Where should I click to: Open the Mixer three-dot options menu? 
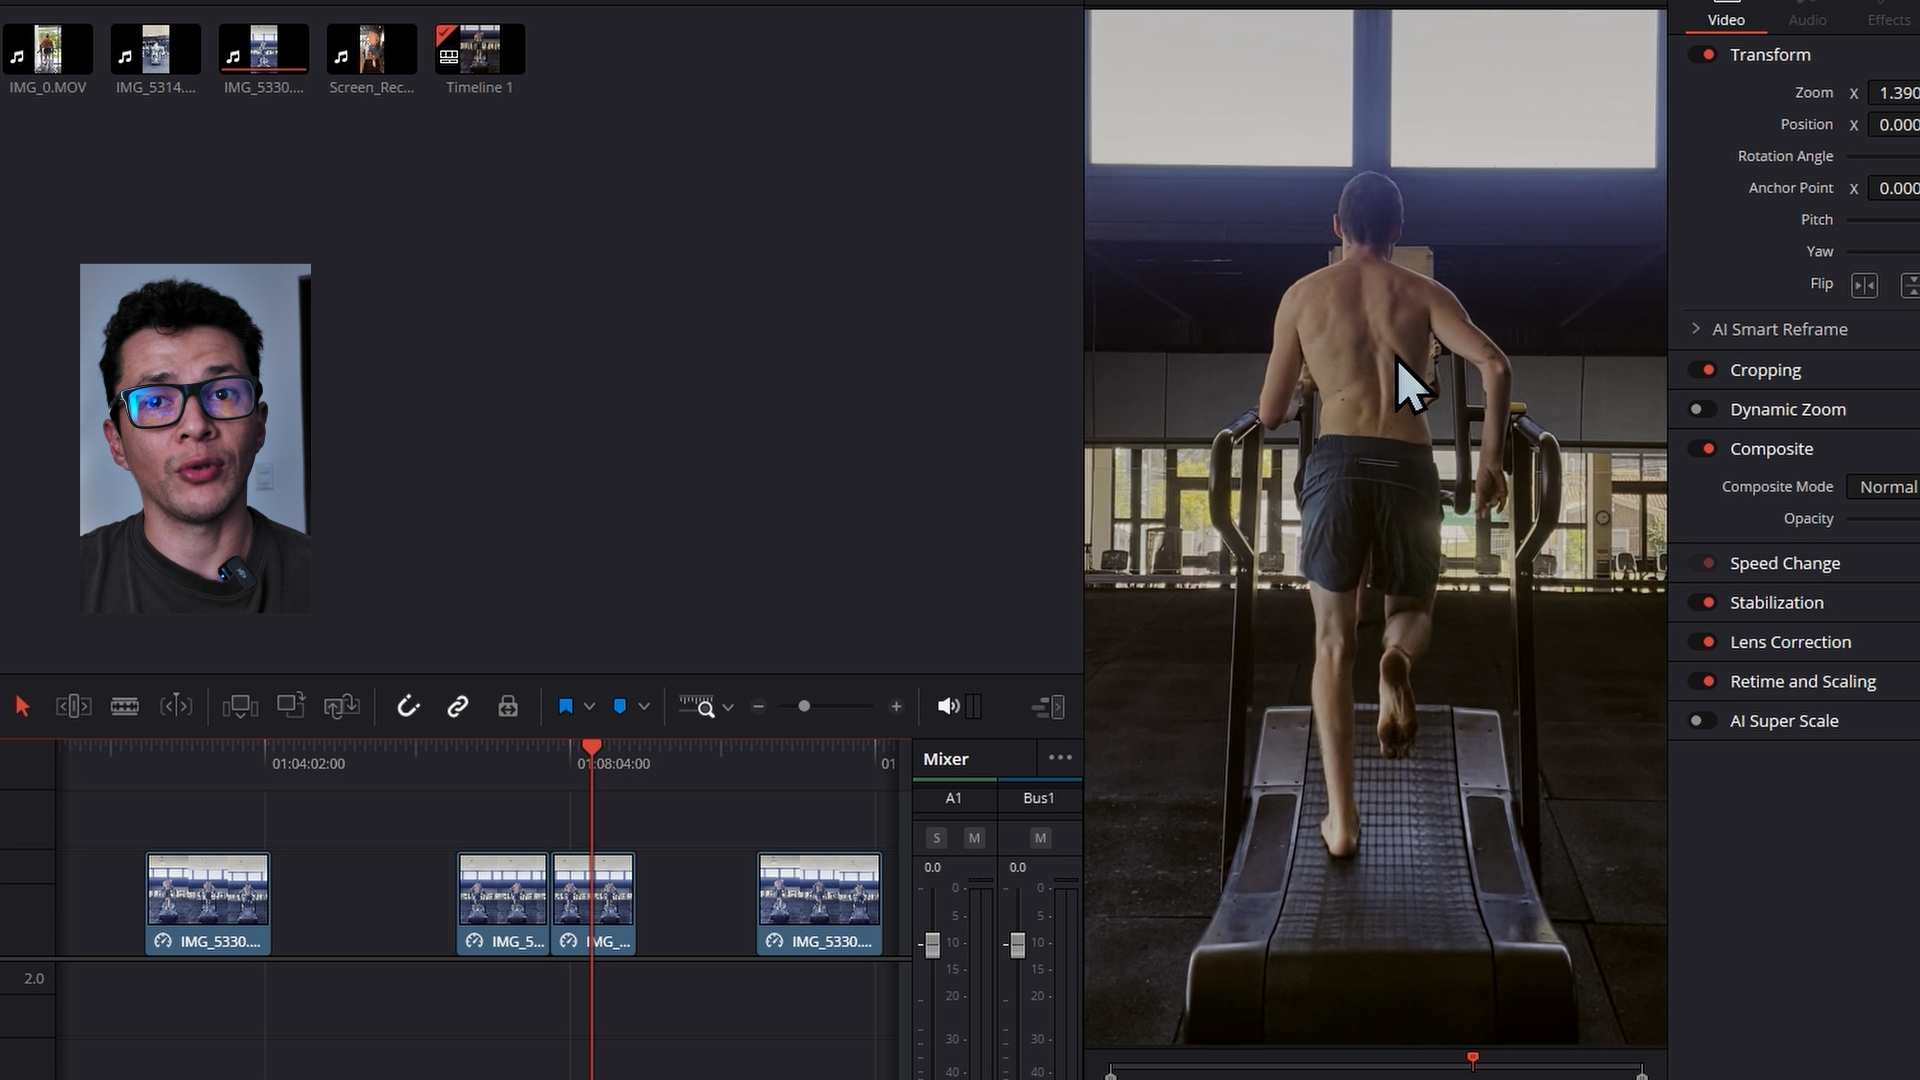click(x=1060, y=758)
